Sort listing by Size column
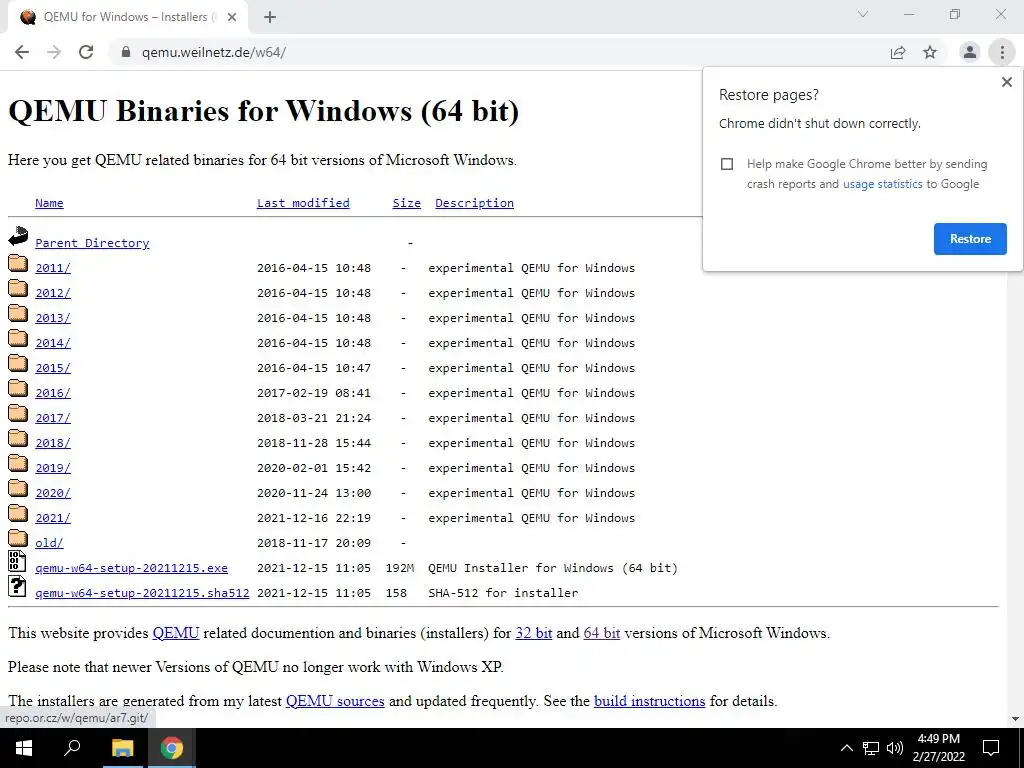Screen dimensions: 1024x768 (x=406, y=203)
